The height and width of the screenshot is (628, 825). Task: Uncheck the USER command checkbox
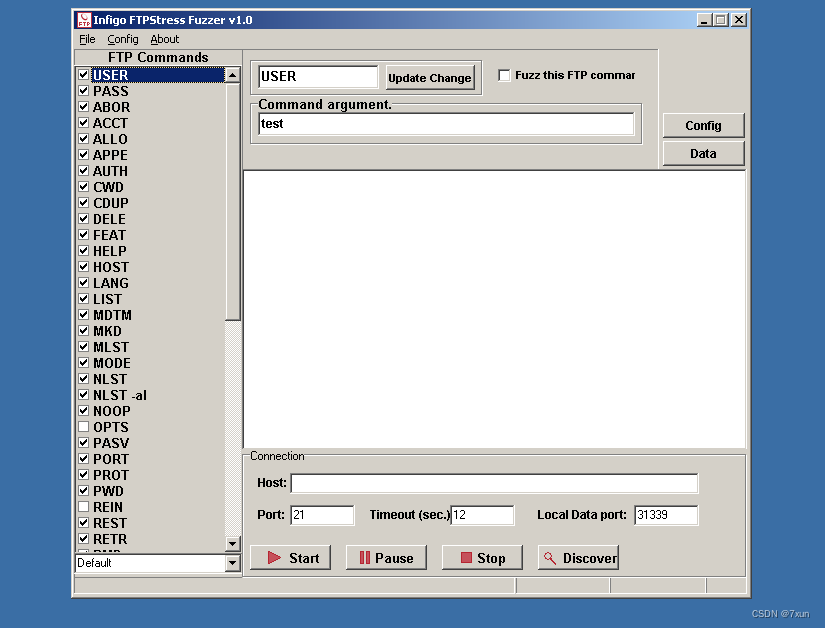pos(83,74)
